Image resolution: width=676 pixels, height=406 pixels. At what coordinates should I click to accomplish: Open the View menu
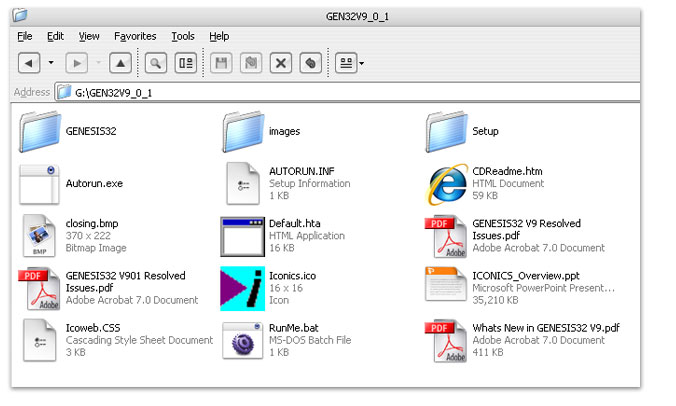click(x=89, y=36)
